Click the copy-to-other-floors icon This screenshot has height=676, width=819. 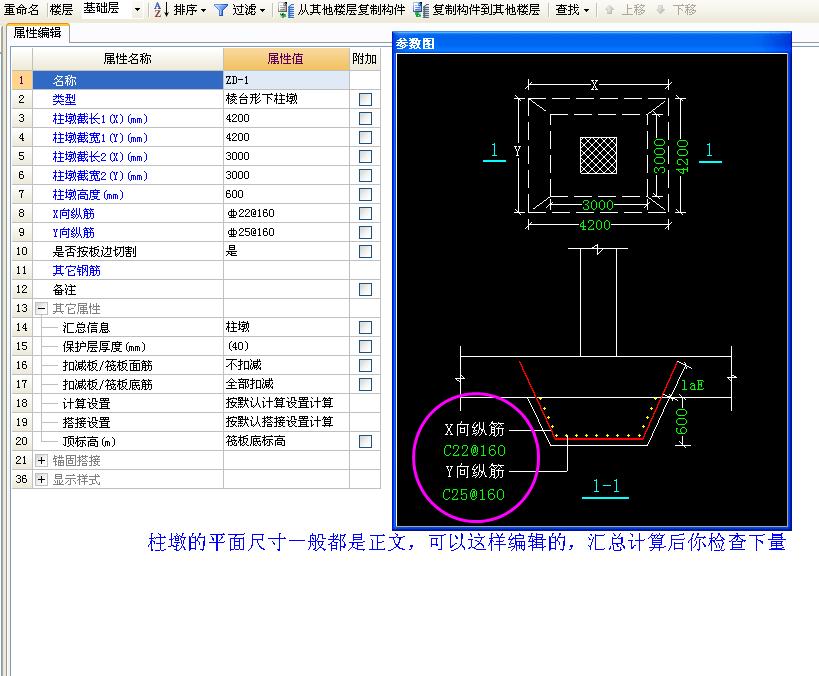pyautogui.click(x=421, y=9)
